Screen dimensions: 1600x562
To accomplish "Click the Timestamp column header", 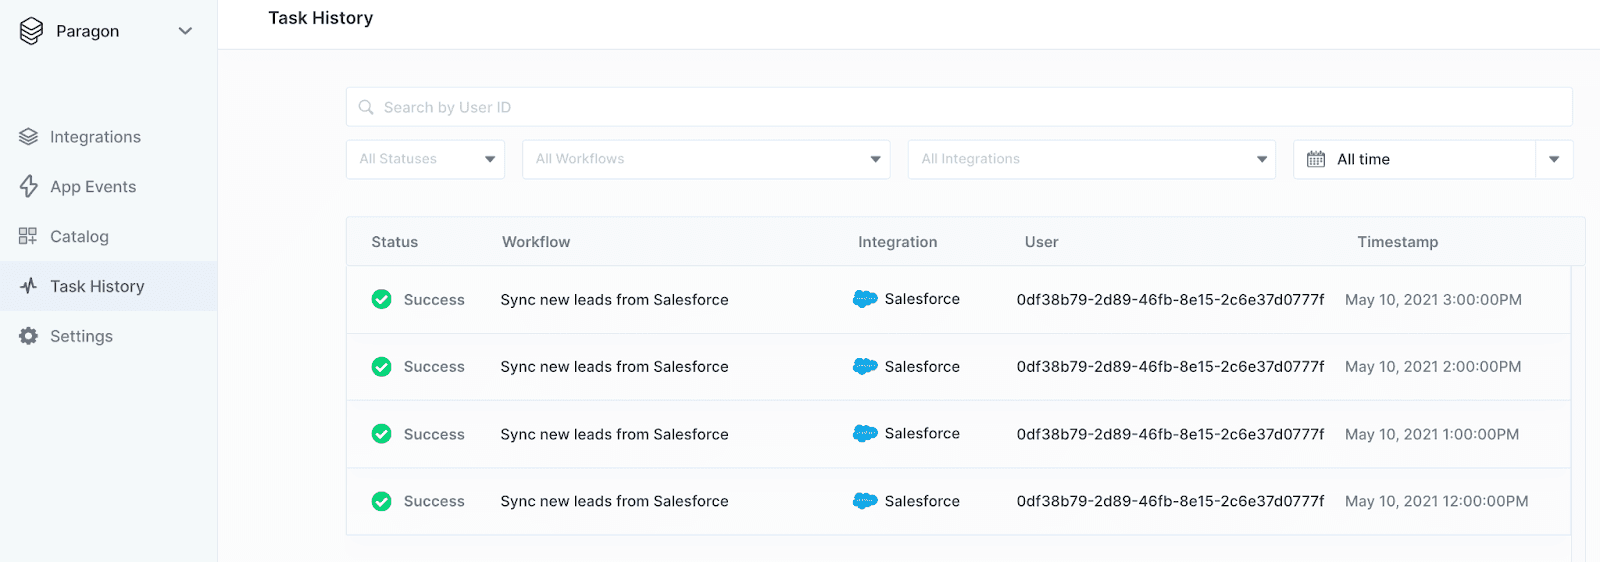I will (x=1397, y=242).
